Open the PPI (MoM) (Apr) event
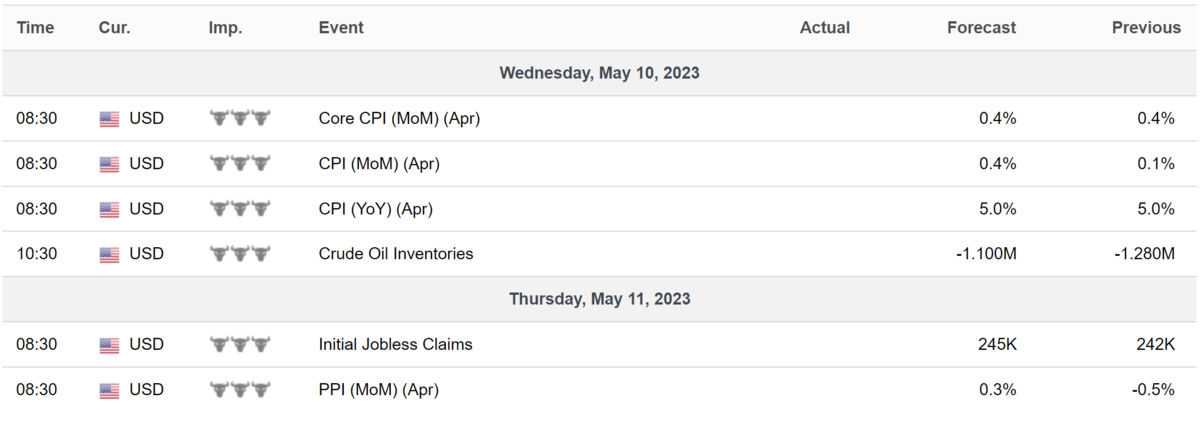Image resolution: width=1200 pixels, height=425 pixels. [x=379, y=389]
